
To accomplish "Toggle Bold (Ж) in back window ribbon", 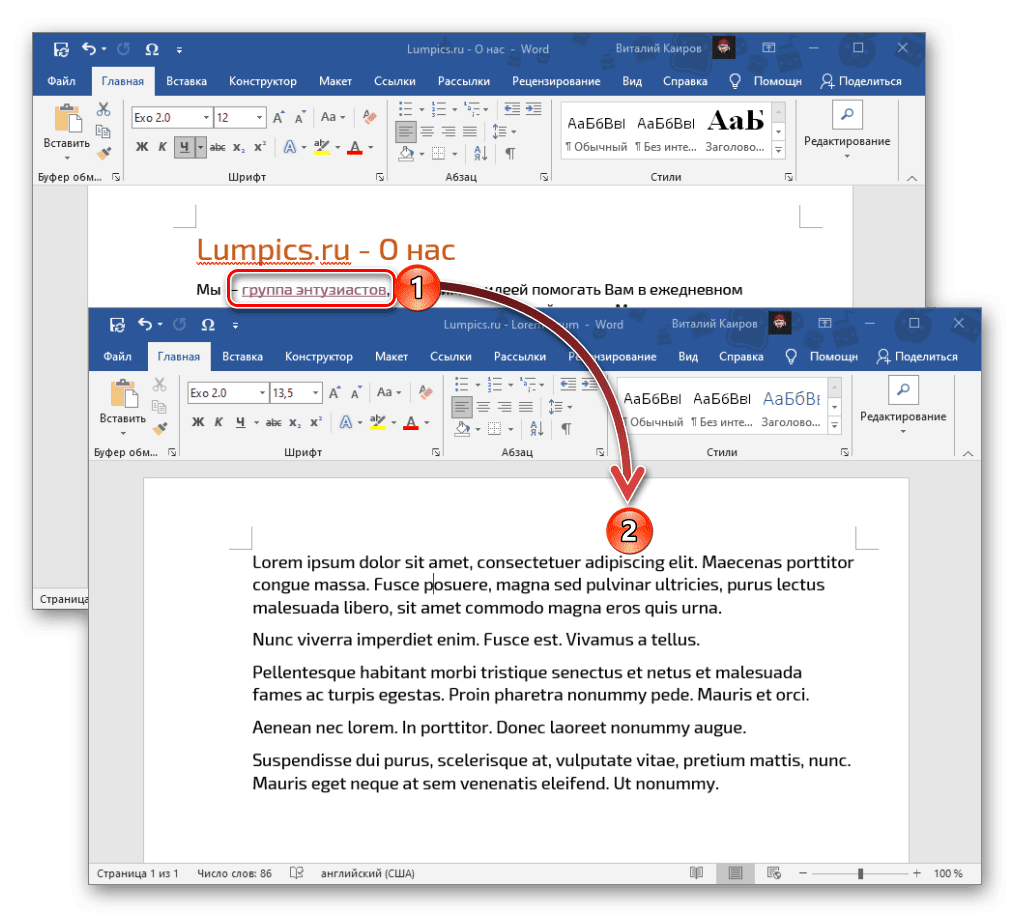I will 142,147.
